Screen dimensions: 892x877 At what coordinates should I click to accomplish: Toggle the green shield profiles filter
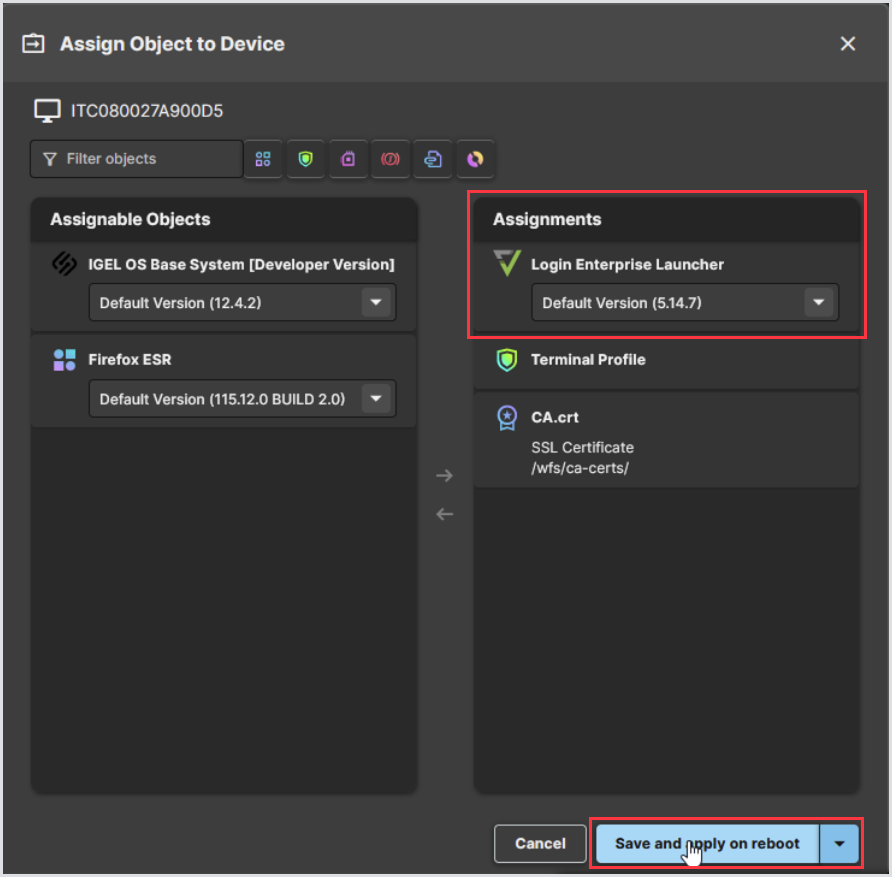(x=305, y=159)
